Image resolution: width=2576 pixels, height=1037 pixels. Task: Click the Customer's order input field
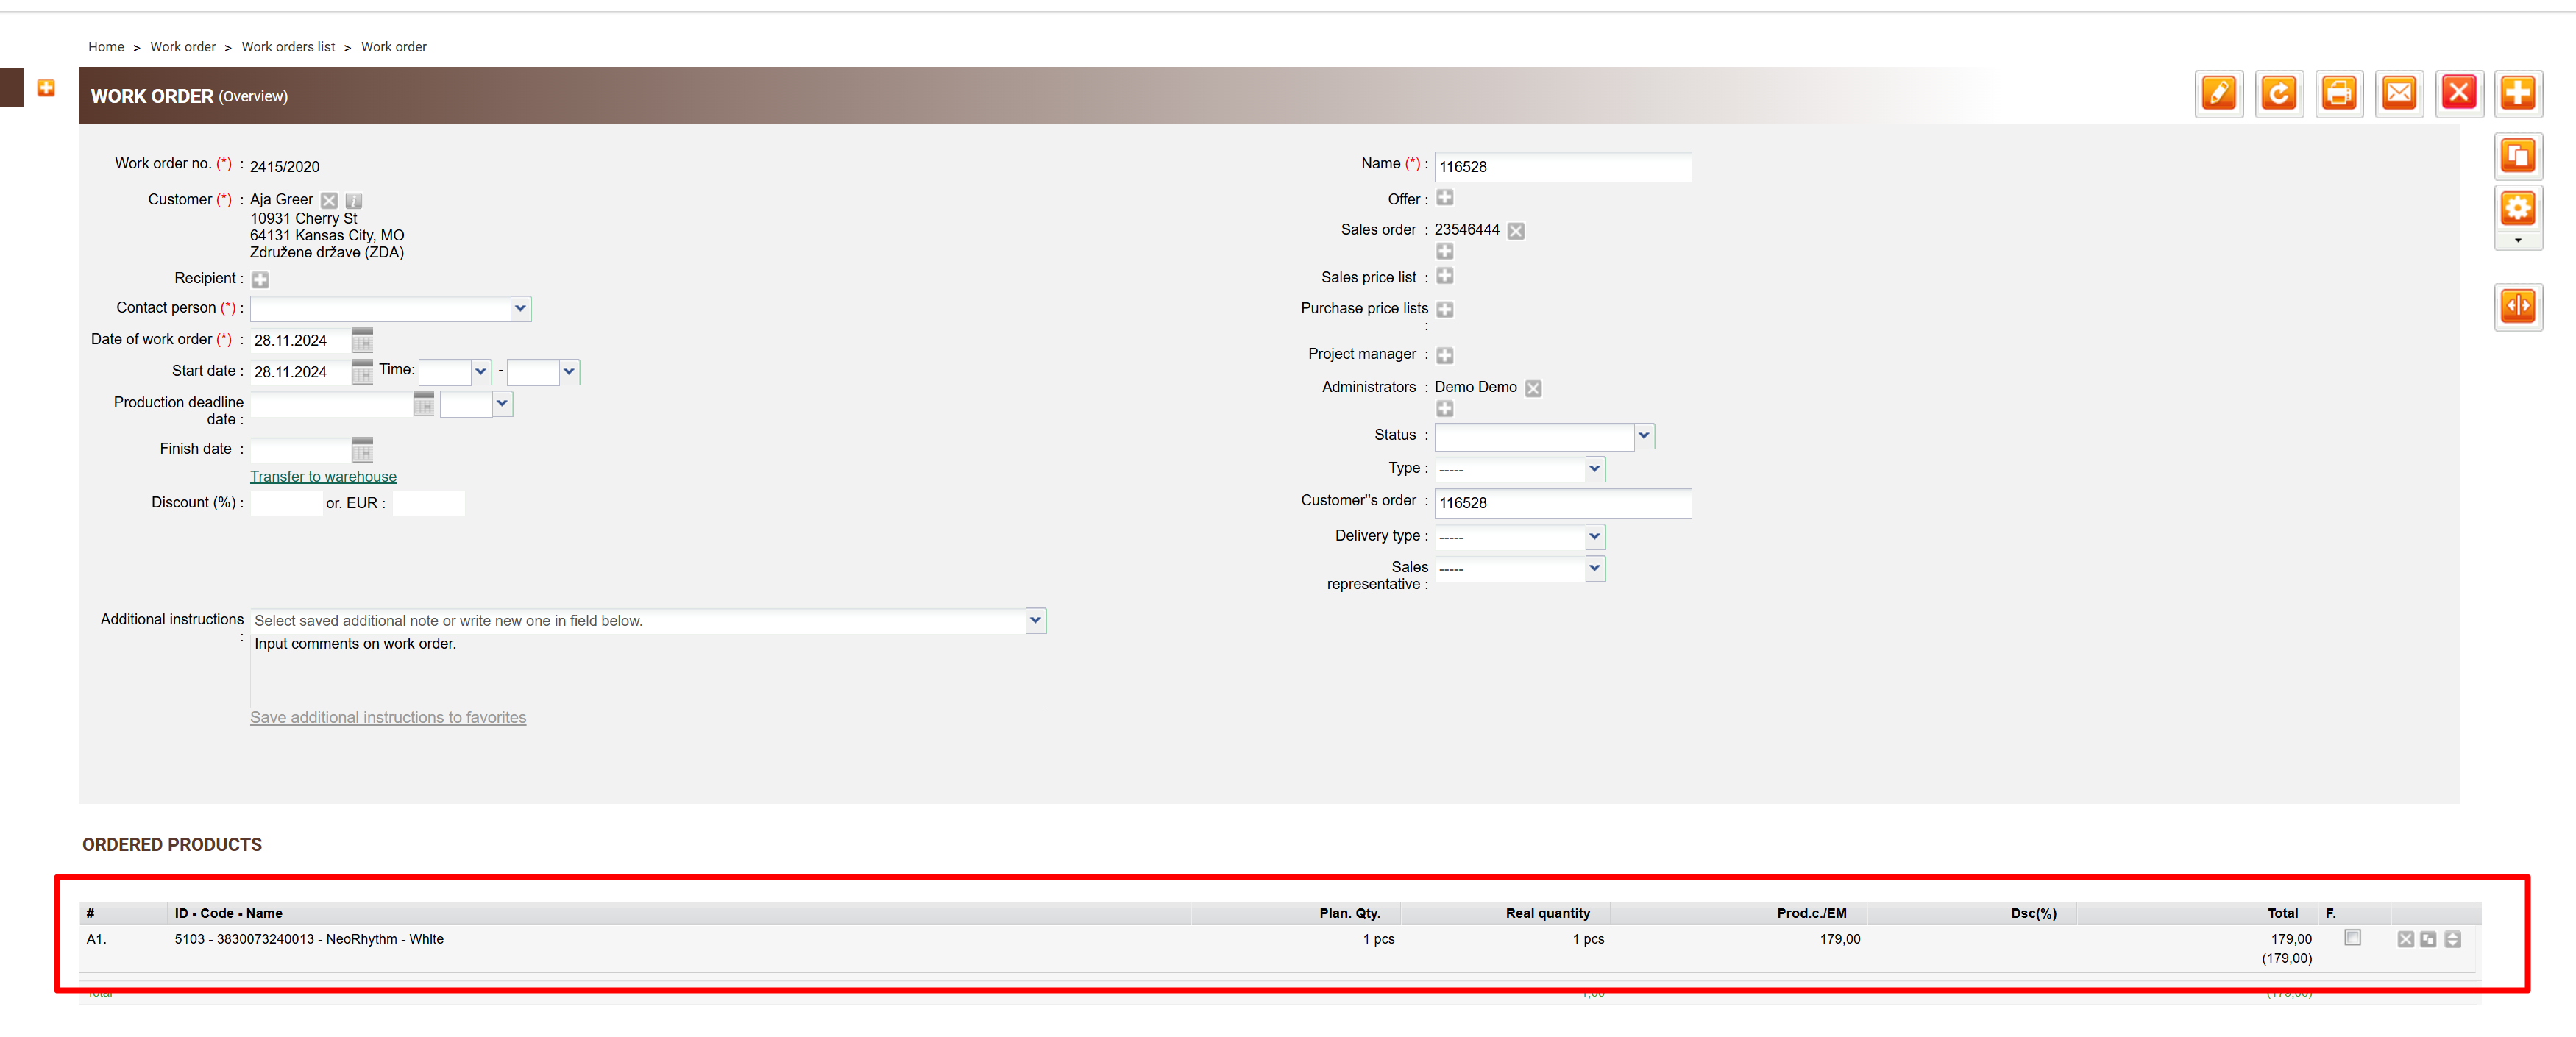coord(1562,503)
